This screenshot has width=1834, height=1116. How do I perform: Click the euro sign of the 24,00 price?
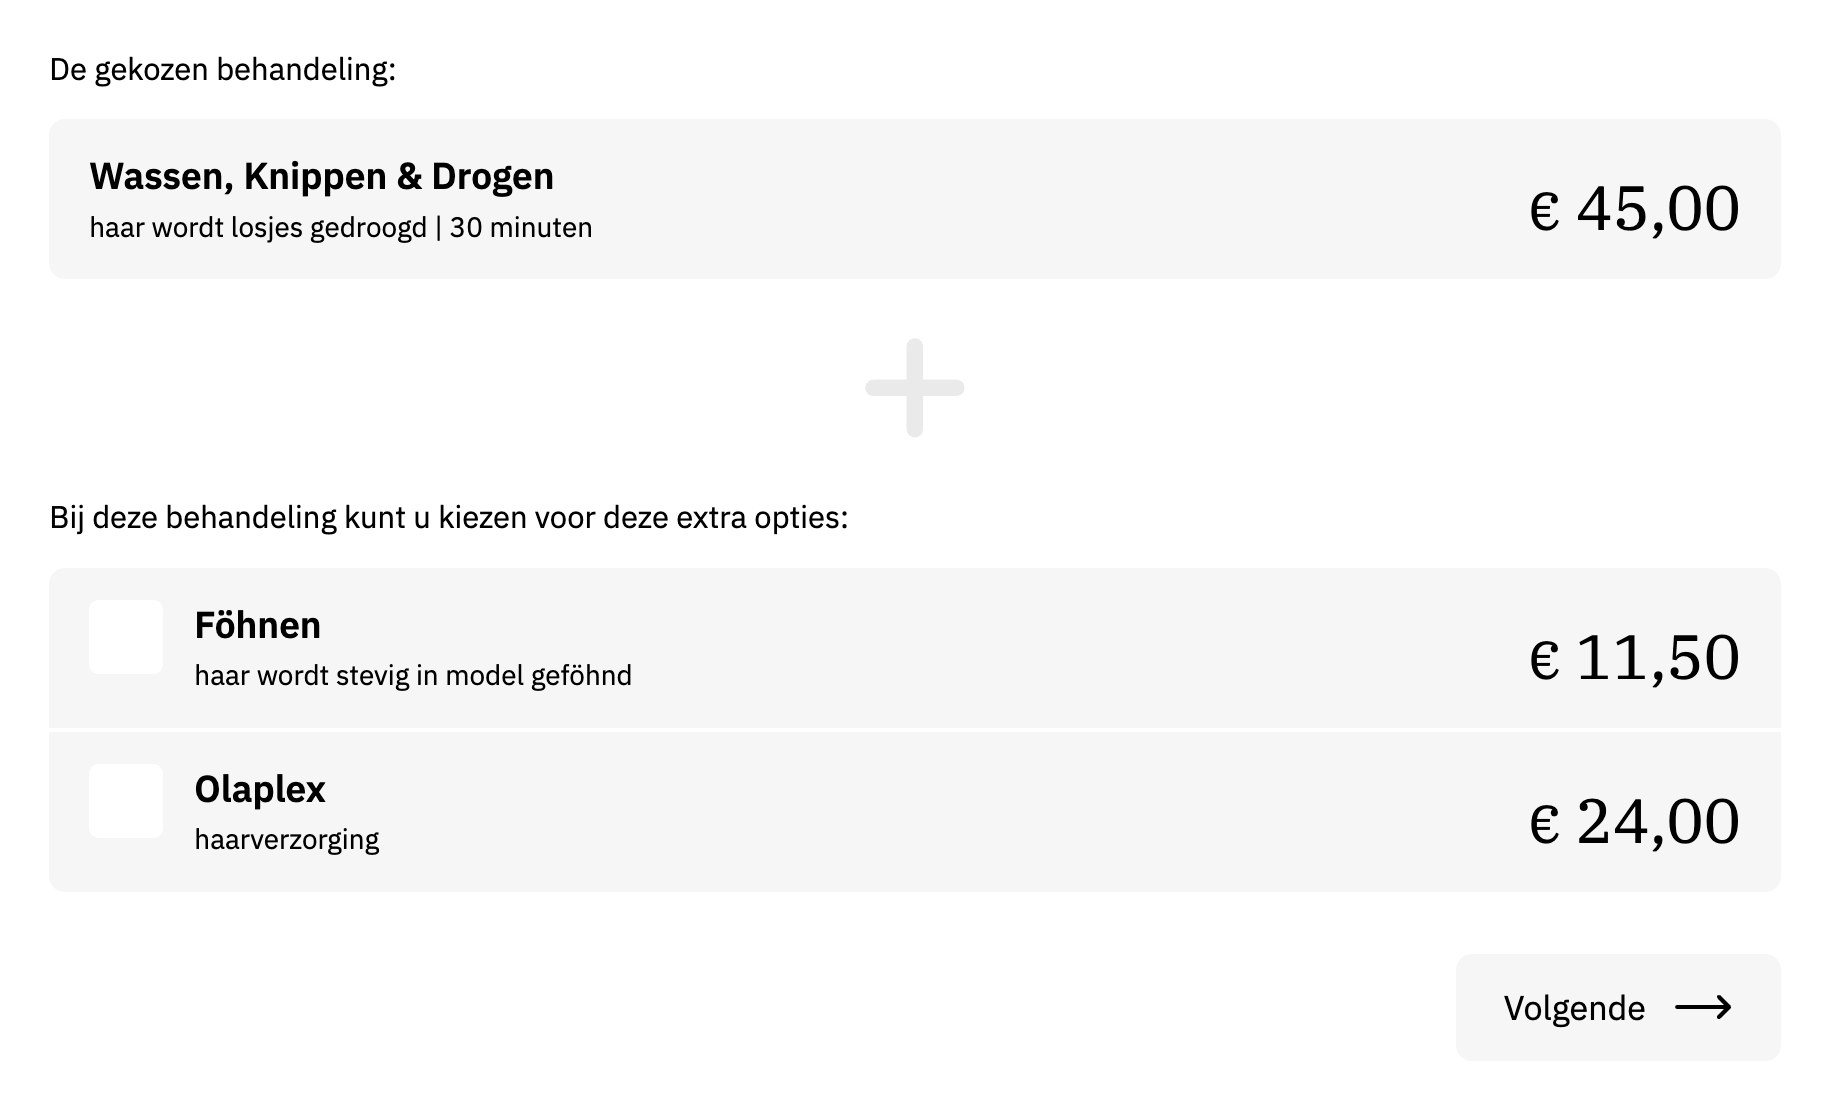coord(1544,825)
